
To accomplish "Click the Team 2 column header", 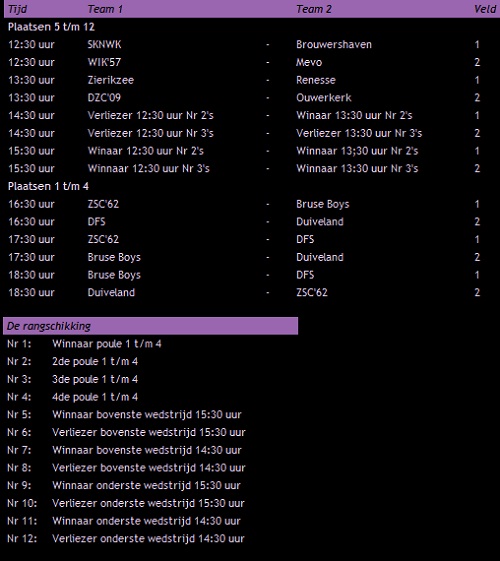I will (x=314, y=9).
